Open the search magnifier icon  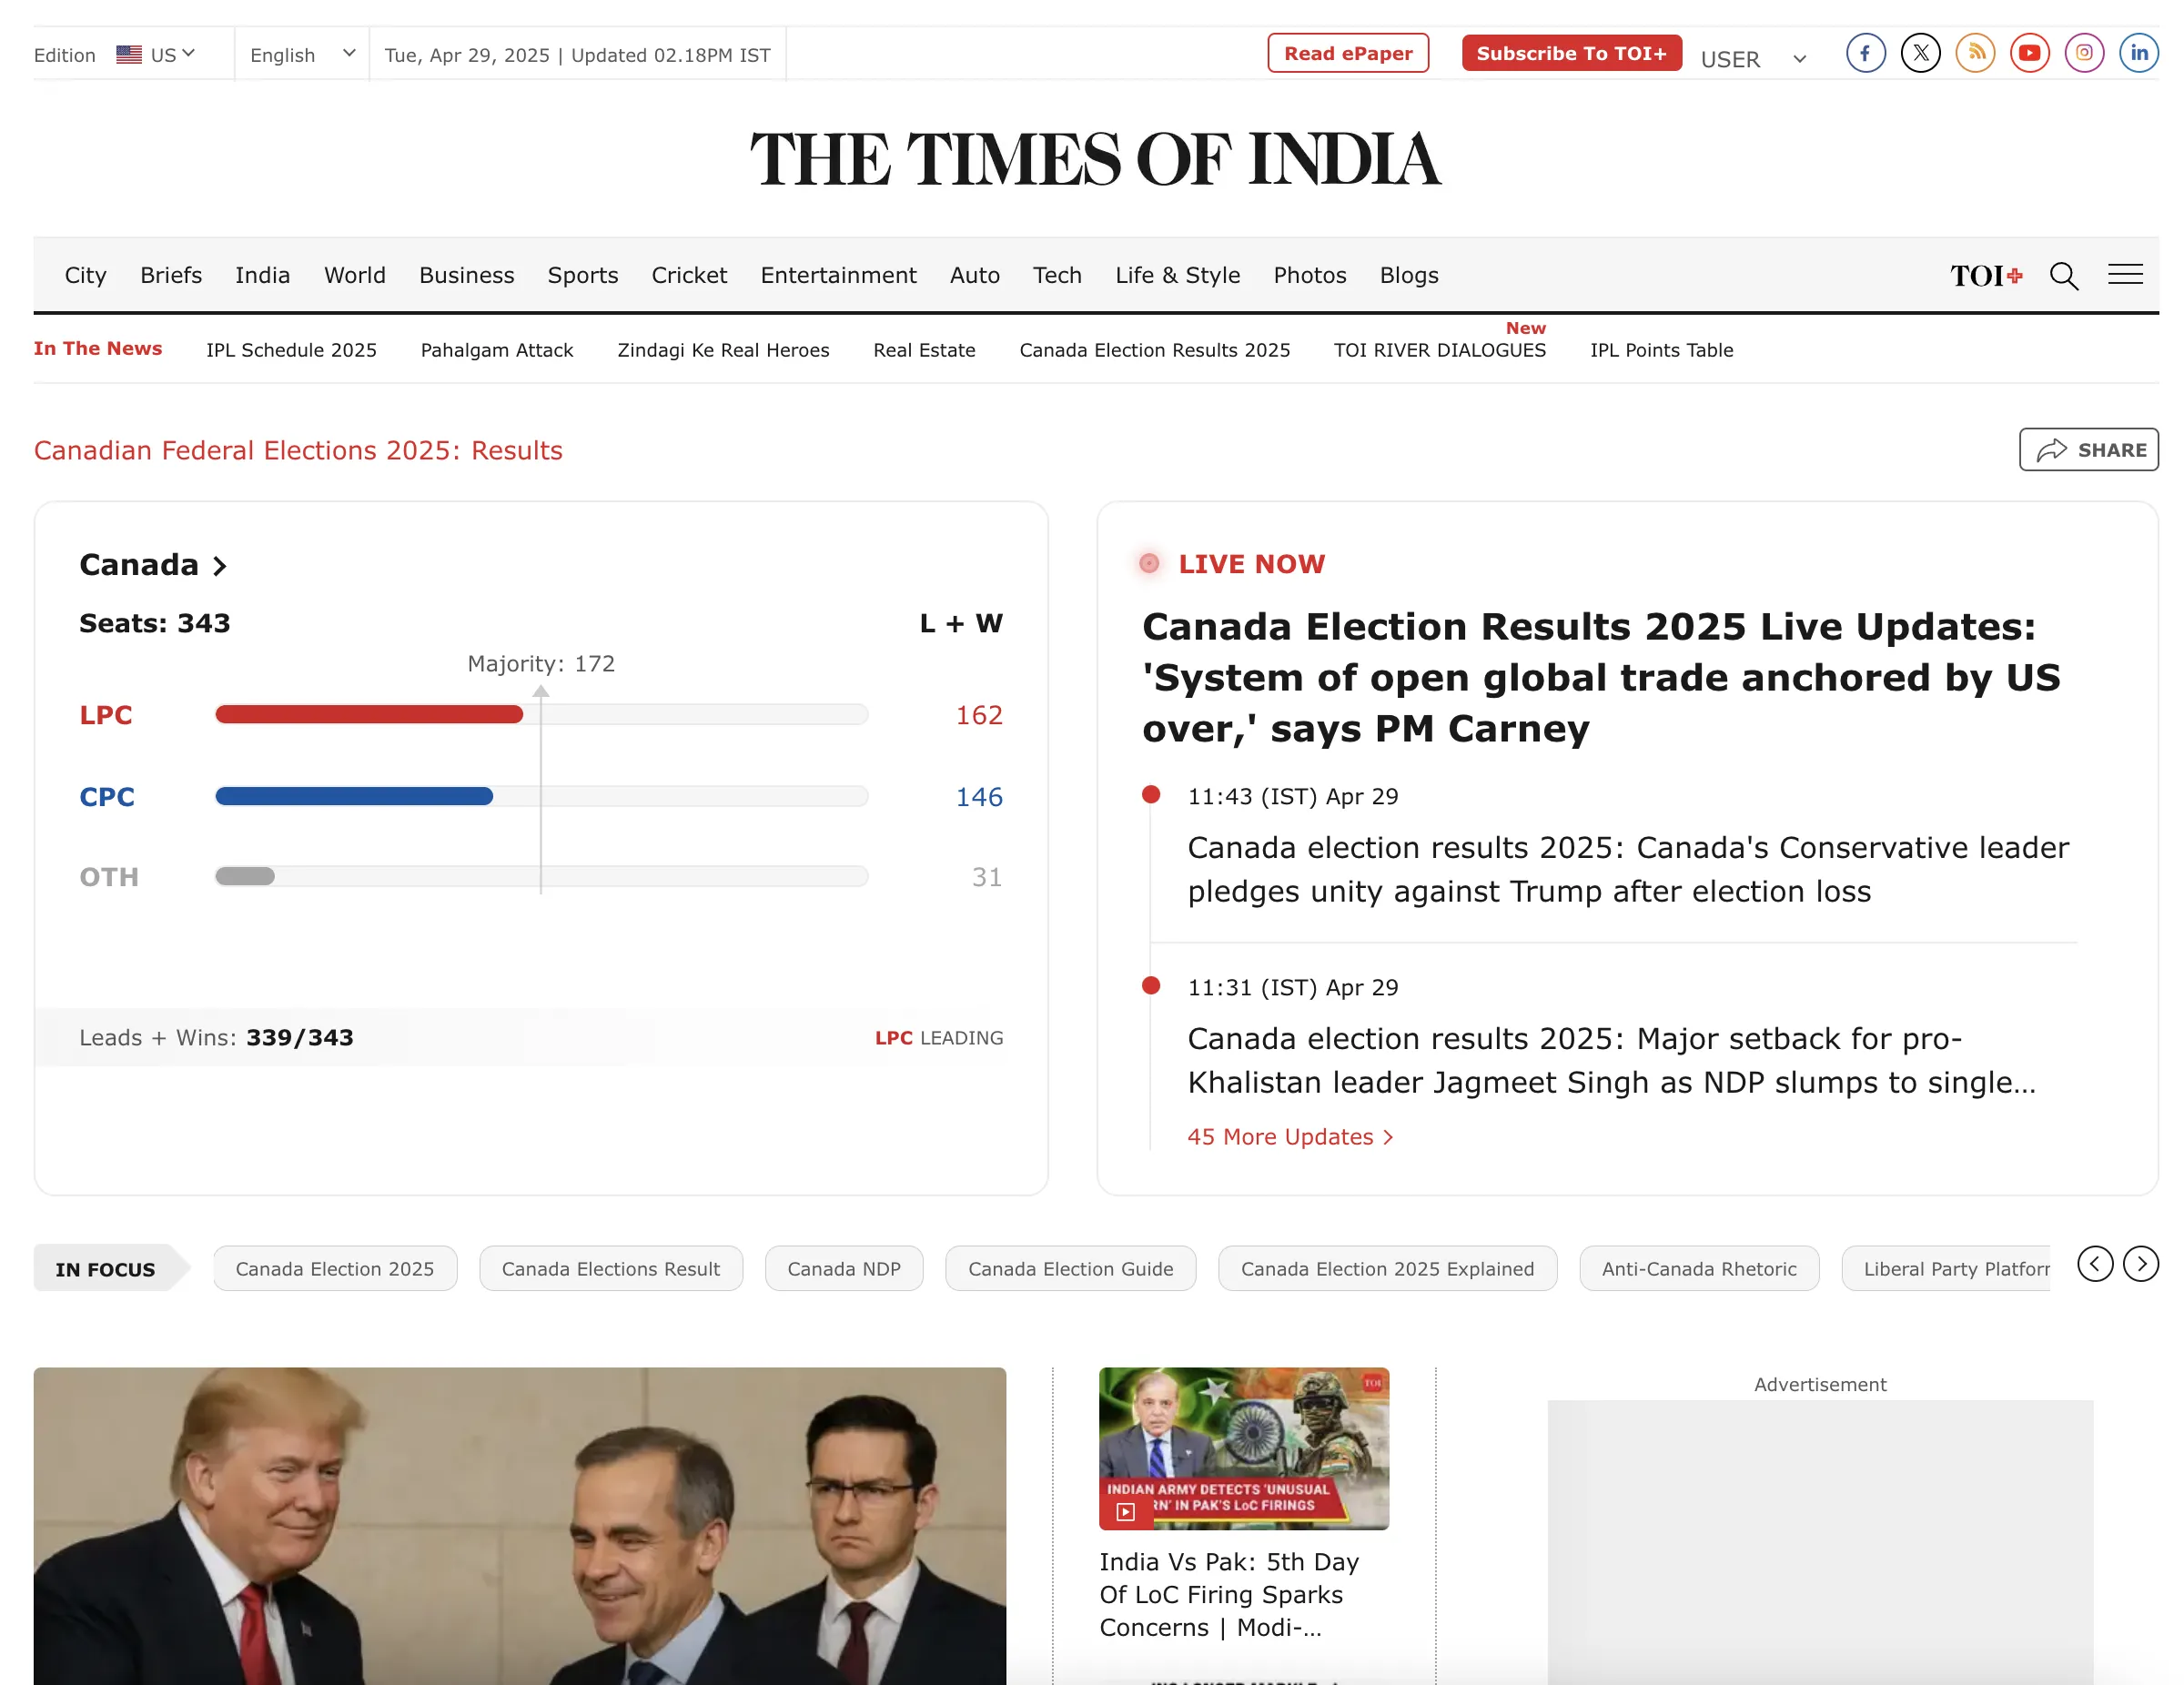[2064, 275]
